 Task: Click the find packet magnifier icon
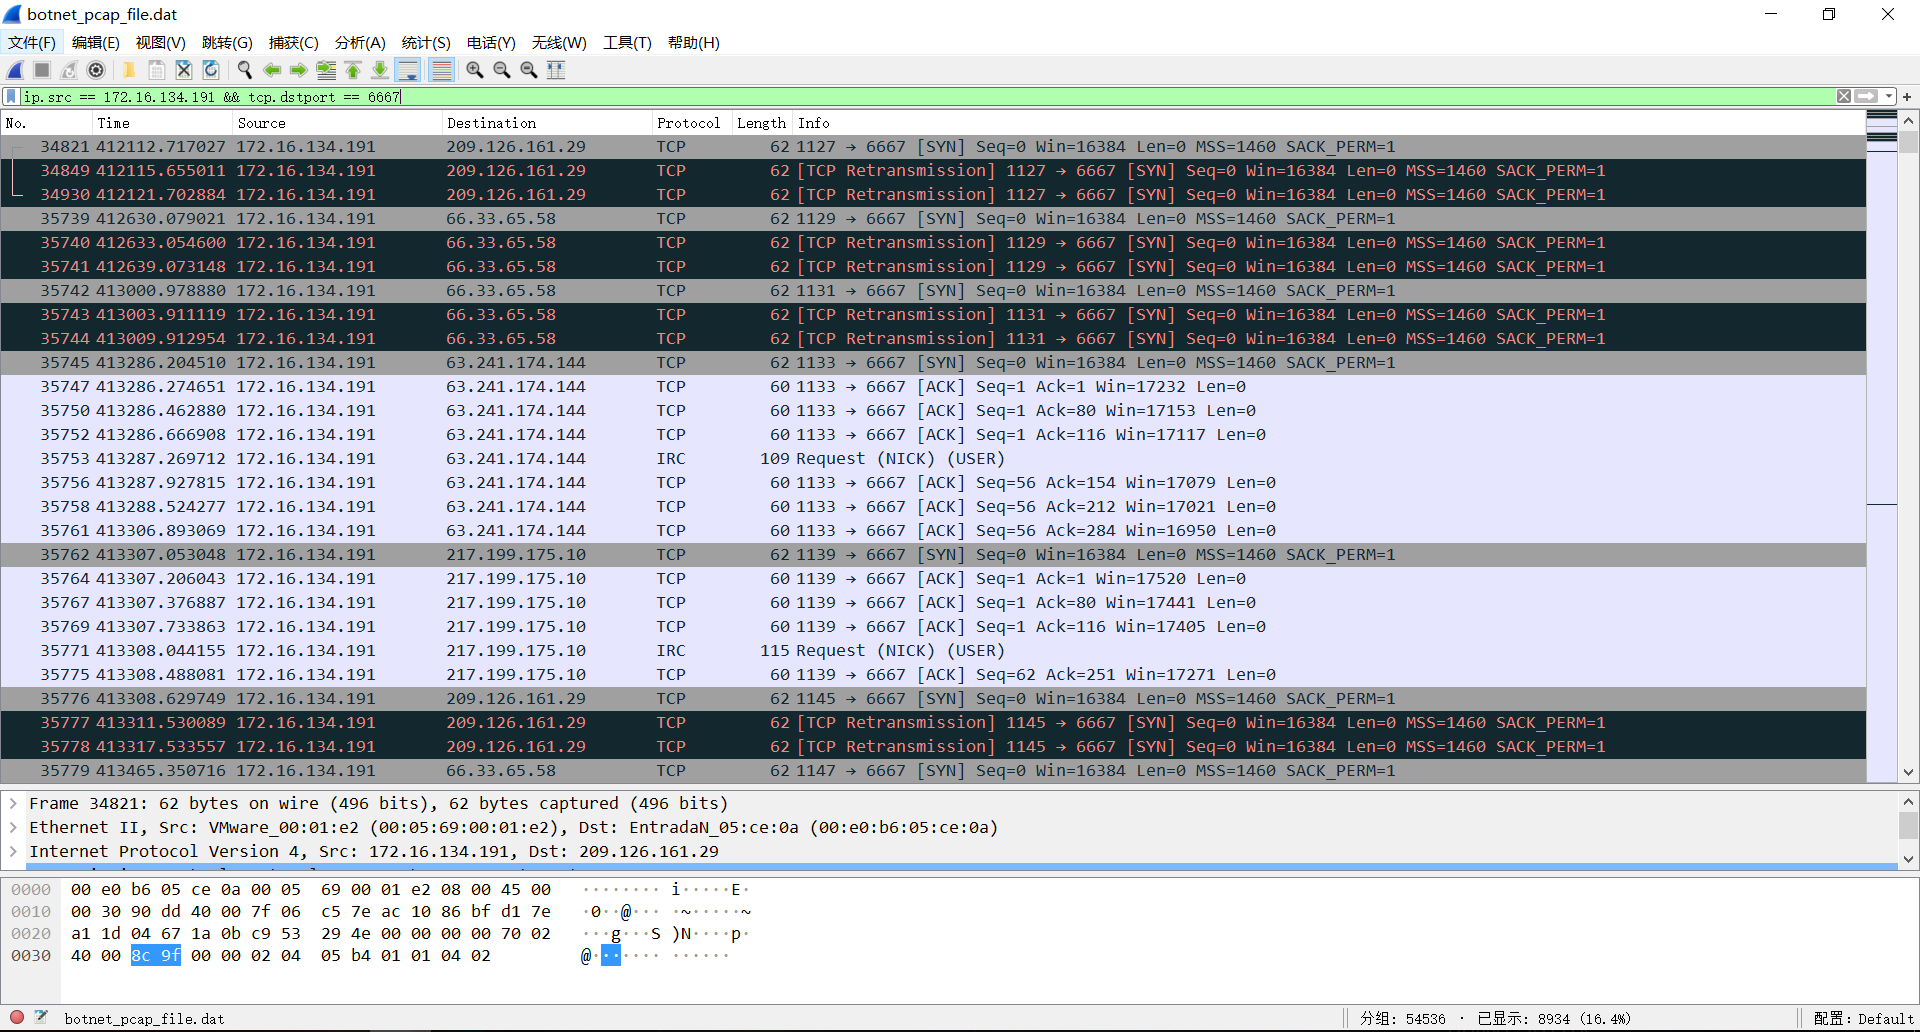pos(244,70)
